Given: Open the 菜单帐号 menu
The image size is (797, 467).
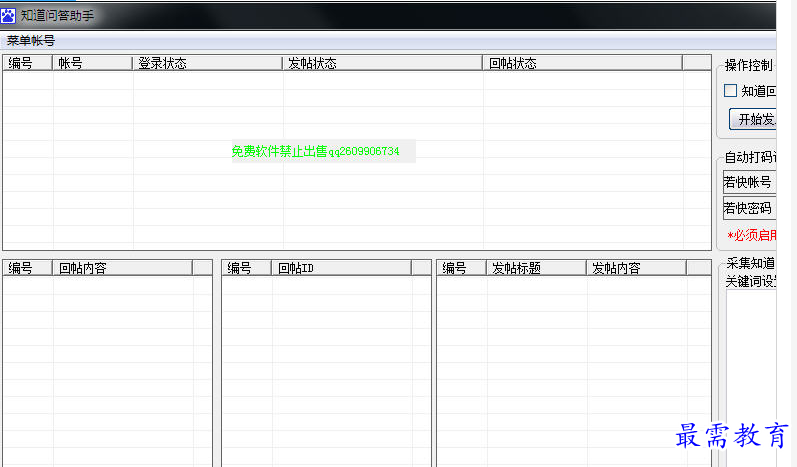Looking at the screenshot, I should (30, 41).
